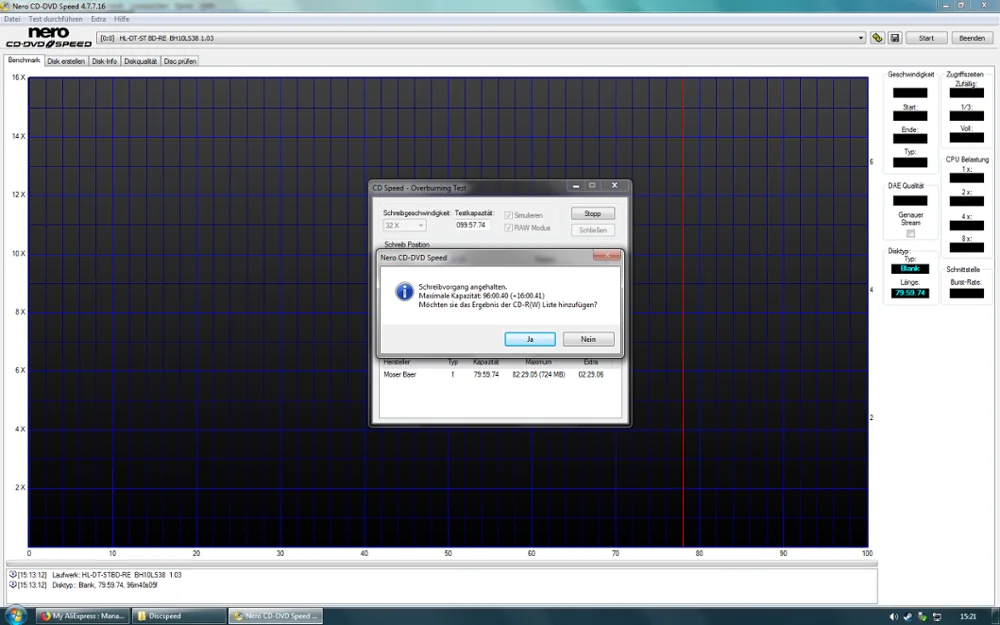
Task: Click the clock icon beside the Disktyp log entry
Action: click(x=13, y=584)
